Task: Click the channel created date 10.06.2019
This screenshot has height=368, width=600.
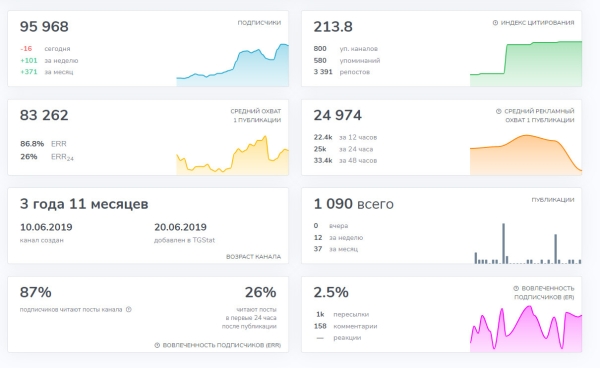Action: (x=46, y=227)
